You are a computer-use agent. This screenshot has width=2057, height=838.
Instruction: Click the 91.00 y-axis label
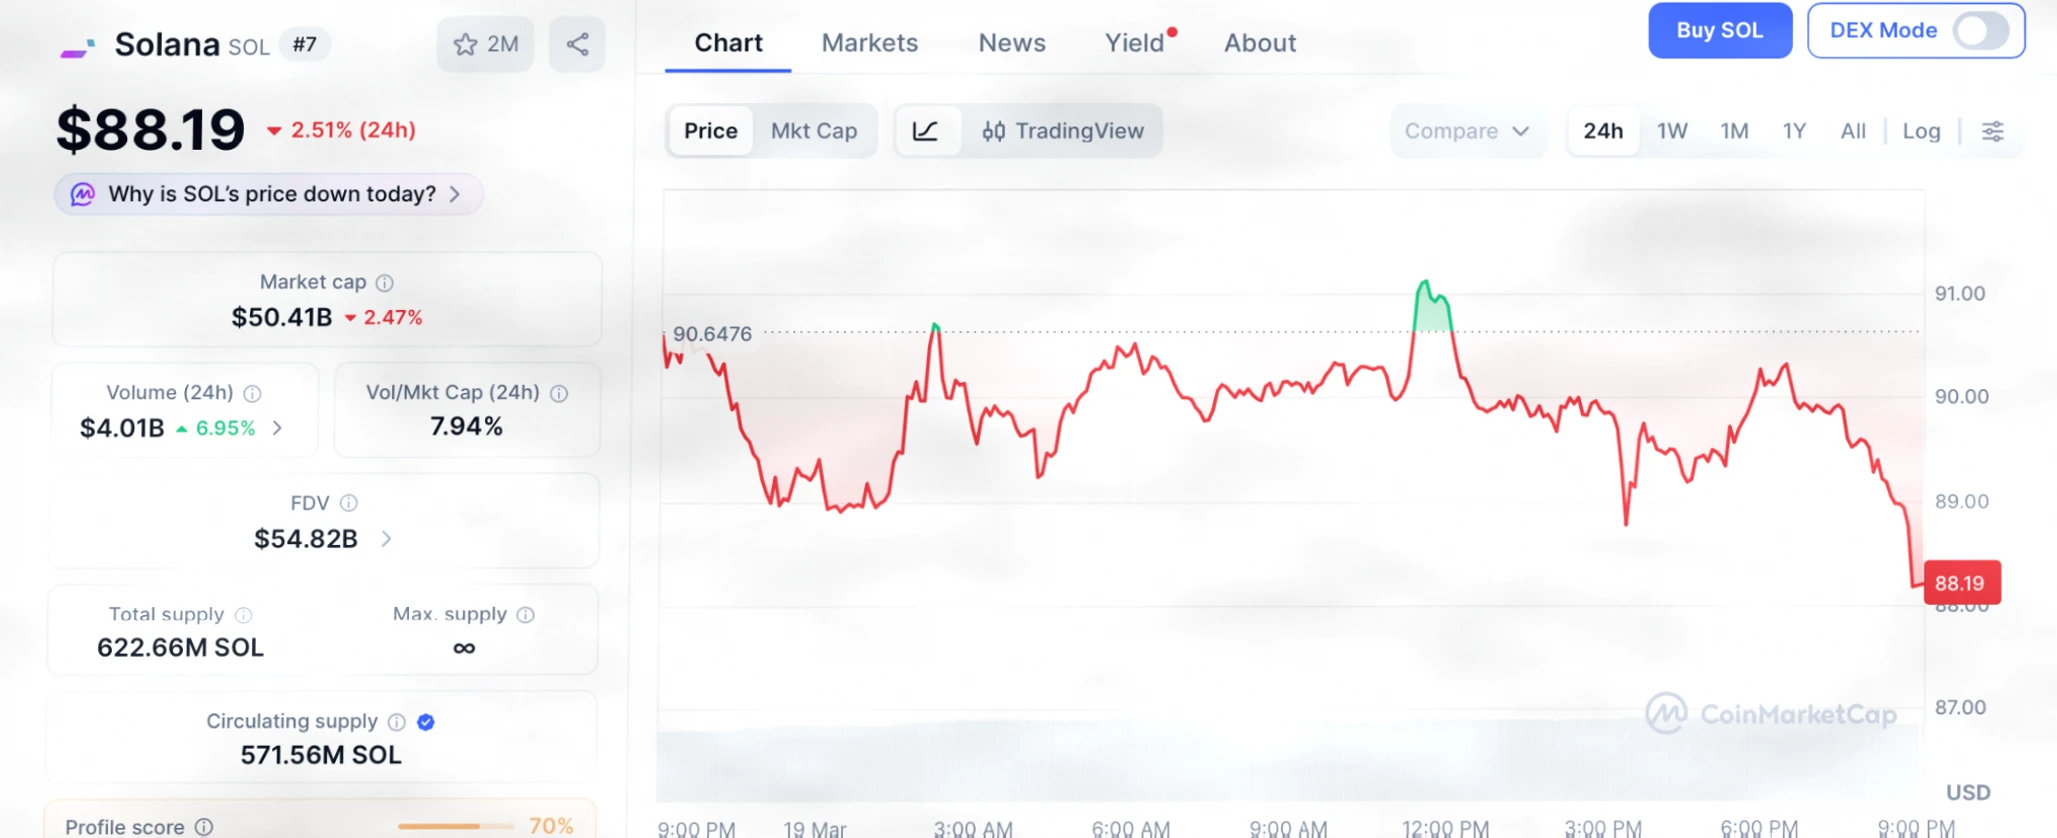tap(1960, 294)
